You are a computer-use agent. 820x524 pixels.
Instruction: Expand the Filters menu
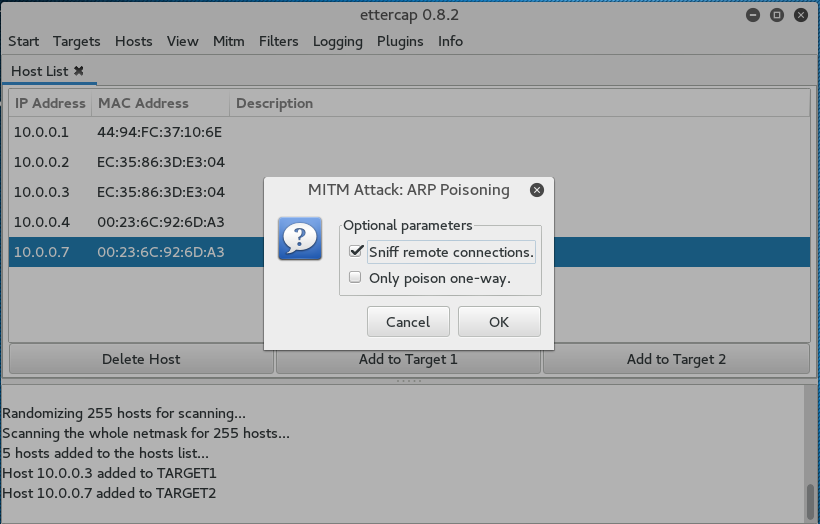pyautogui.click(x=278, y=41)
